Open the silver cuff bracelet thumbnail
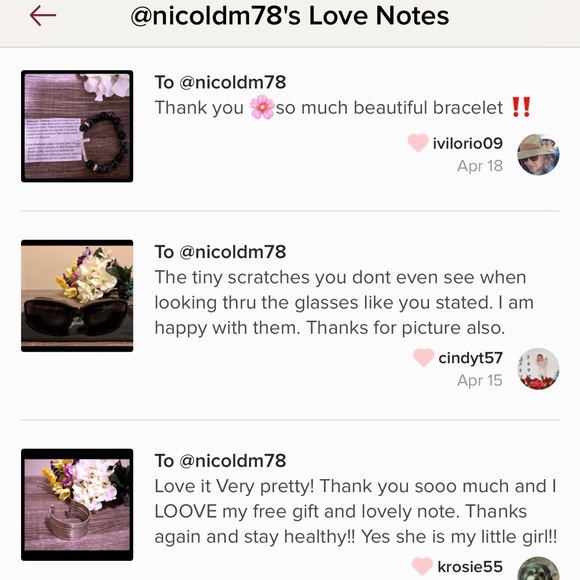Screen dimensions: 580x580 [77, 505]
